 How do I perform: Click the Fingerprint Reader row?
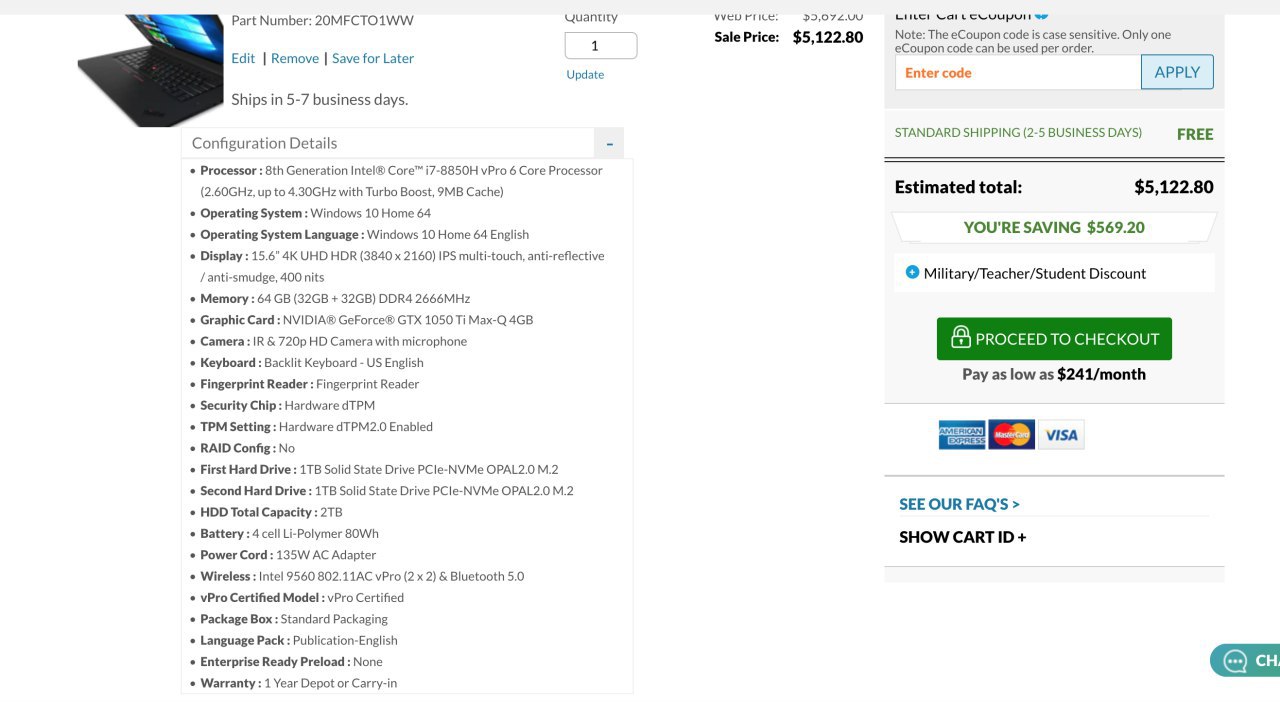(x=309, y=384)
